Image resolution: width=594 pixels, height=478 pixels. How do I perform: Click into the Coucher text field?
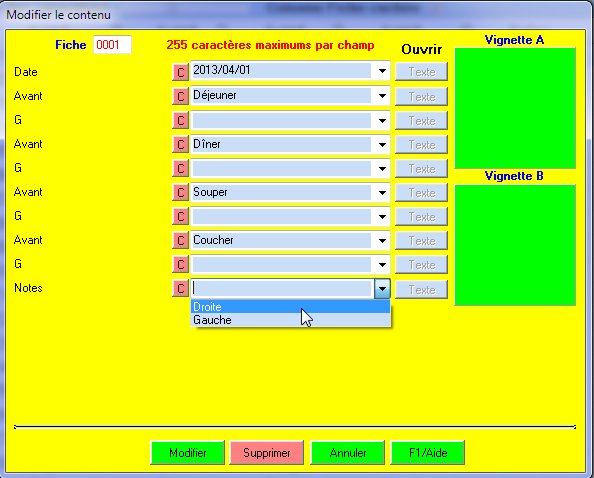click(x=282, y=241)
